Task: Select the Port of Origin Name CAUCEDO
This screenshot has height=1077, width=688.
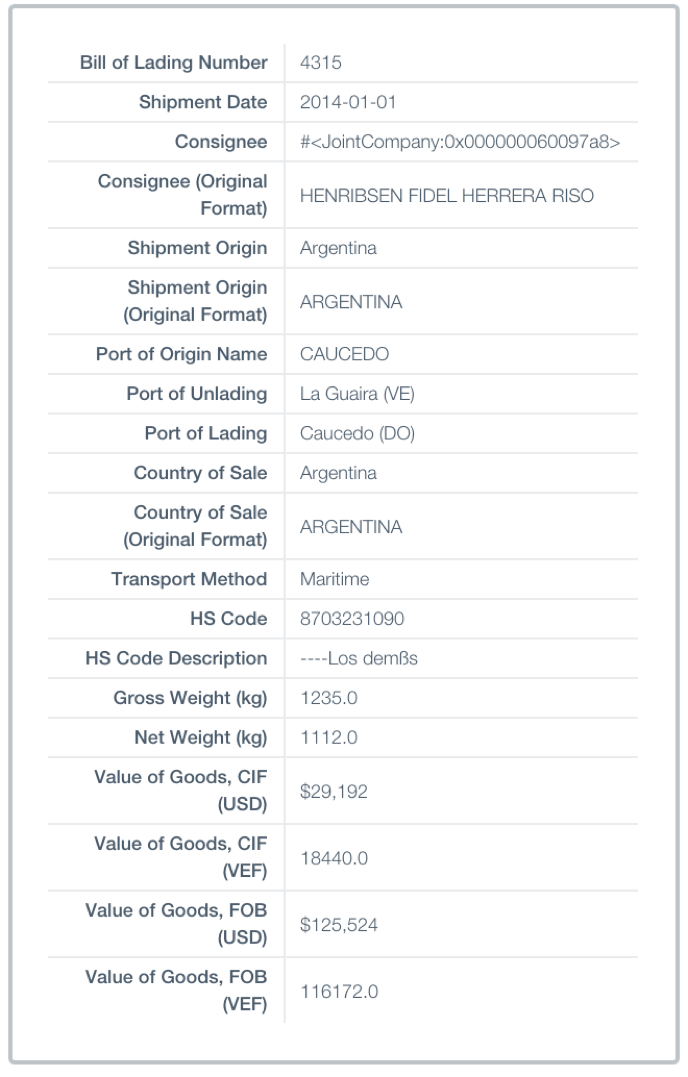Action: point(345,354)
